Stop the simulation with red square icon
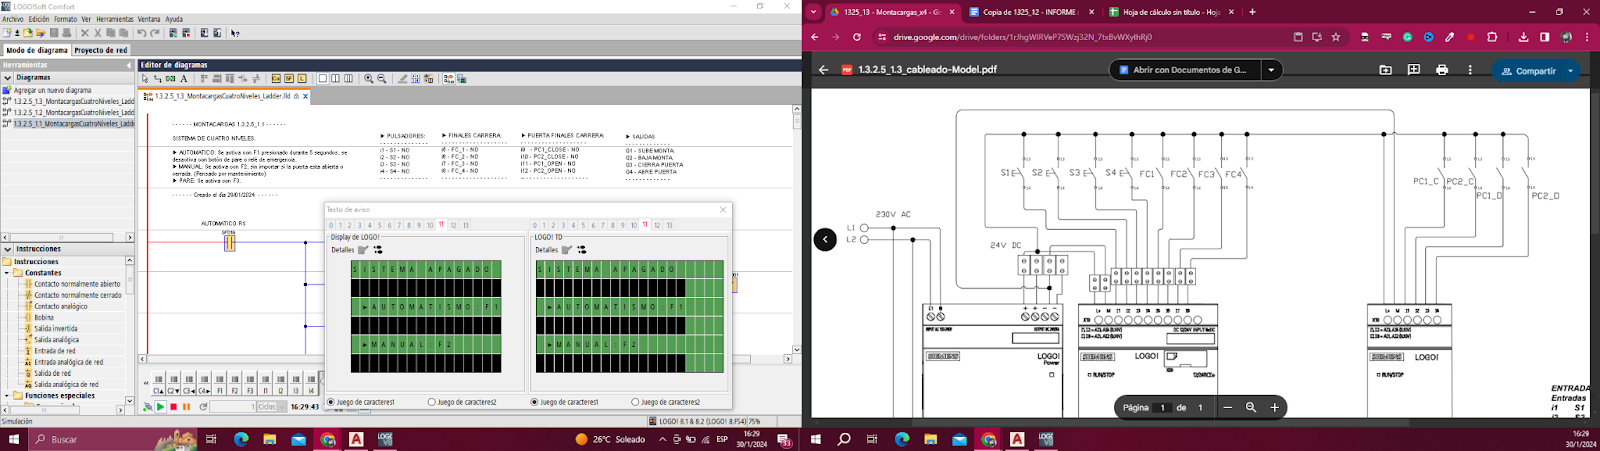This screenshot has height=451, width=1600. click(174, 407)
